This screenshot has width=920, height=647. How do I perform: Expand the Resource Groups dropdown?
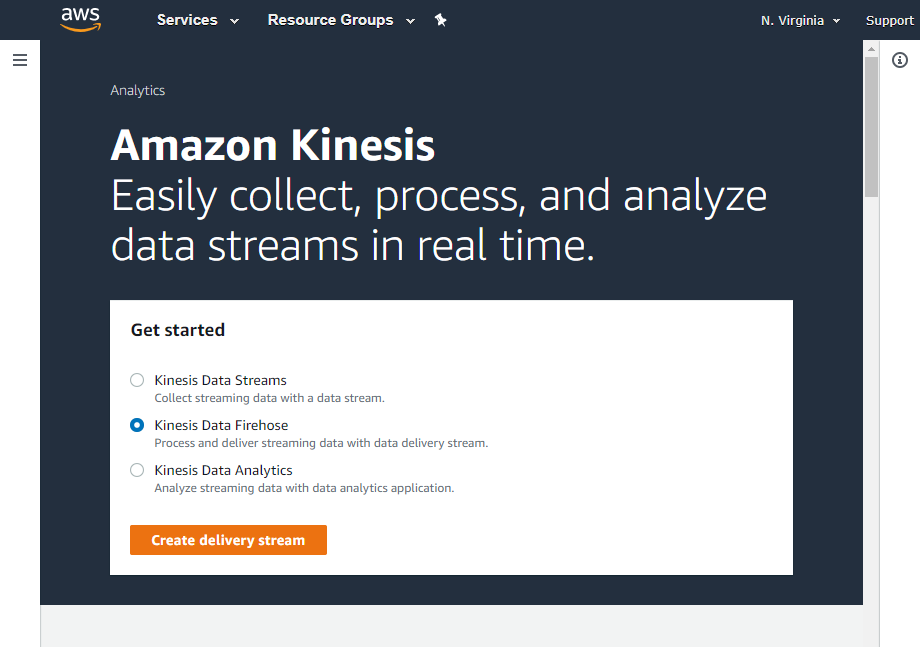[x=341, y=20]
